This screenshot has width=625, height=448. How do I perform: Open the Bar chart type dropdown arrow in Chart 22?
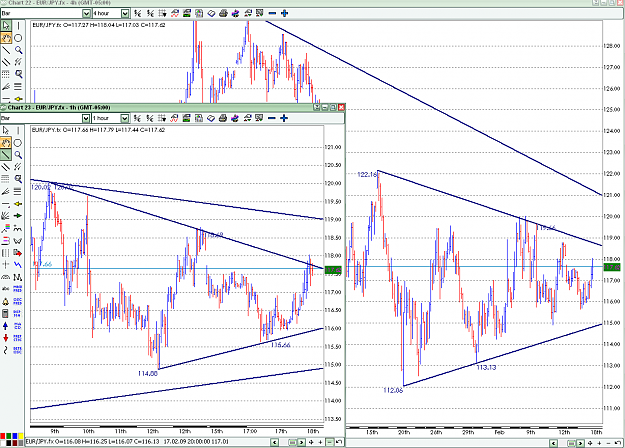[x=86, y=14]
